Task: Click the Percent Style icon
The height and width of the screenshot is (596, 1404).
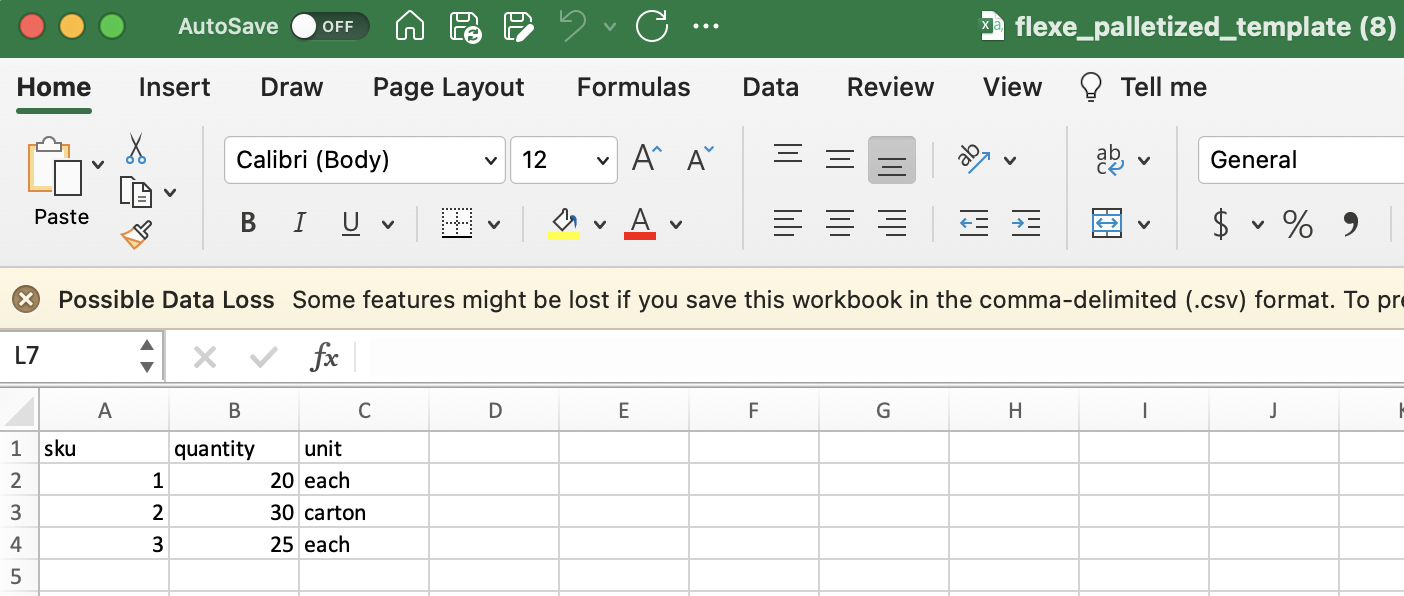Action: 1298,224
